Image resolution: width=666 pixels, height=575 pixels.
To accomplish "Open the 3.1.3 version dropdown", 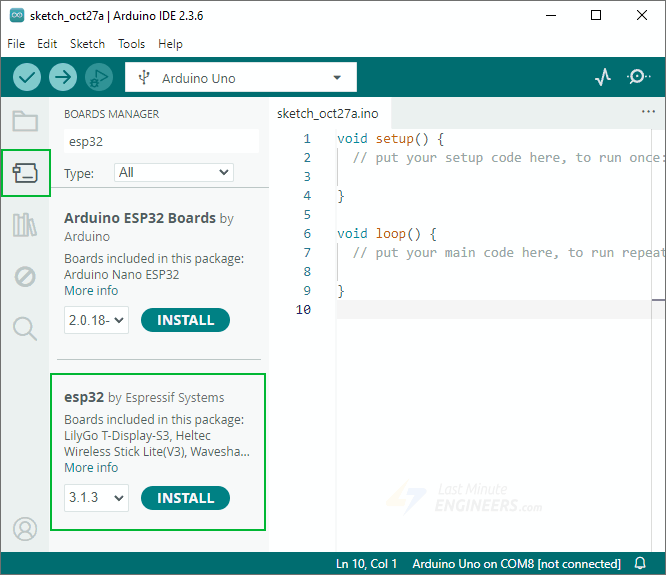I will (96, 498).
